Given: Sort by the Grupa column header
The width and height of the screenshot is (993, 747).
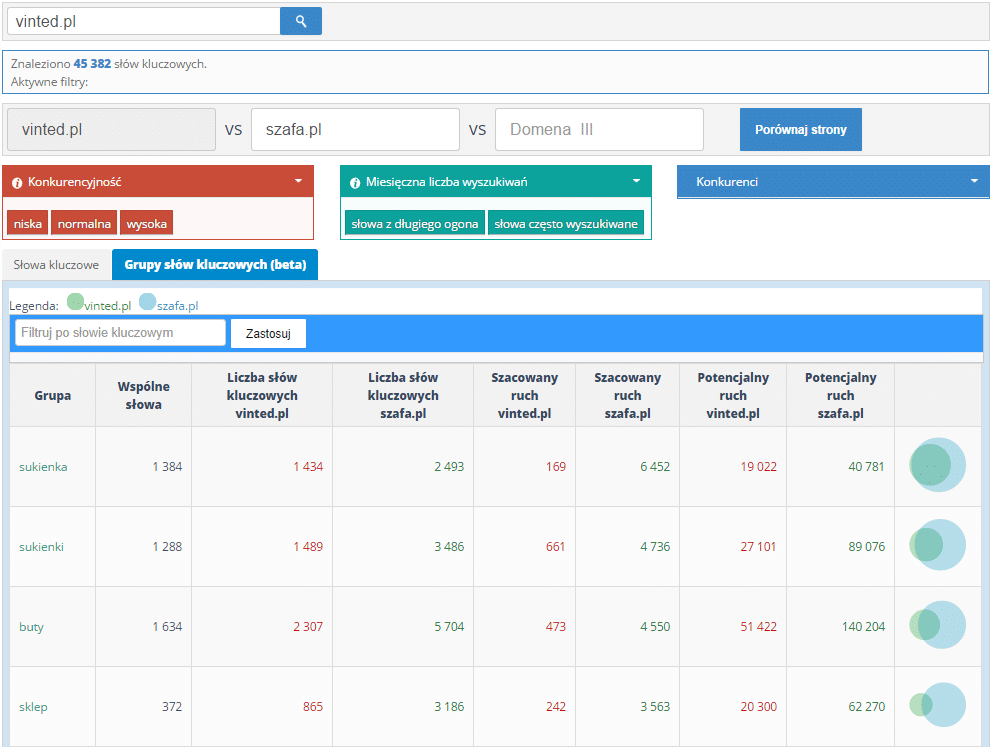Looking at the screenshot, I should point(53,395).
